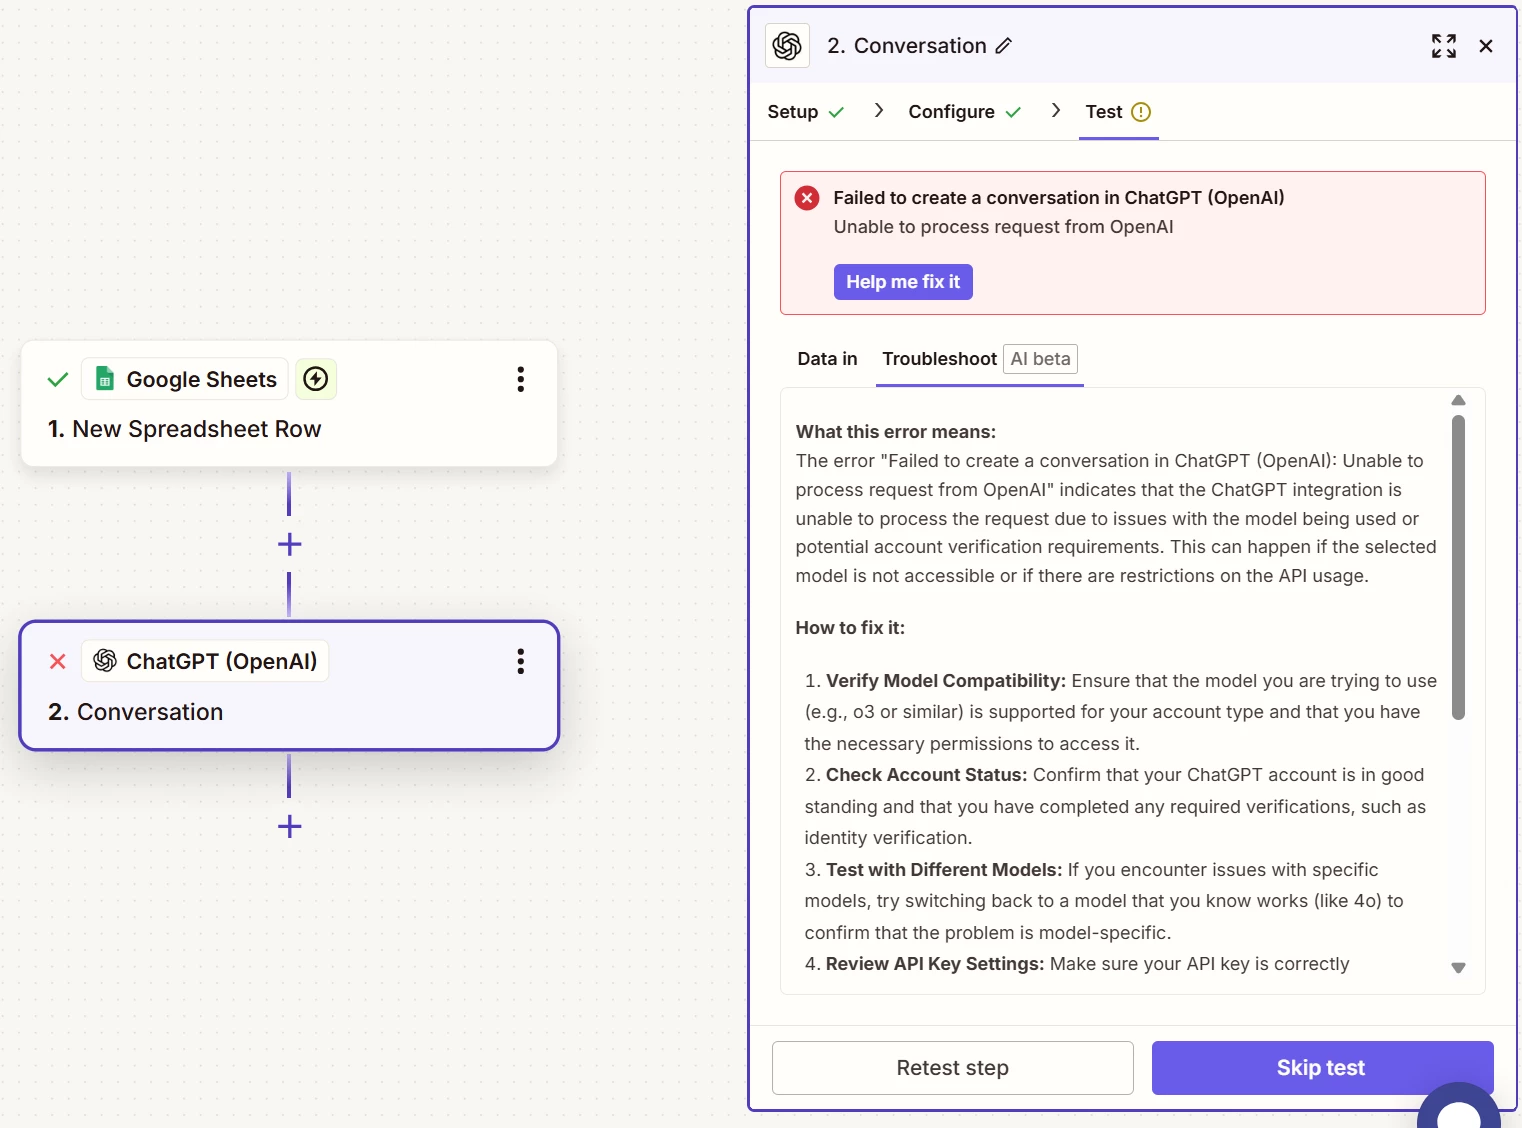Click chevron between Configure and Test
Viewport: 1522px width, 1128px height.
(1055, 111)
